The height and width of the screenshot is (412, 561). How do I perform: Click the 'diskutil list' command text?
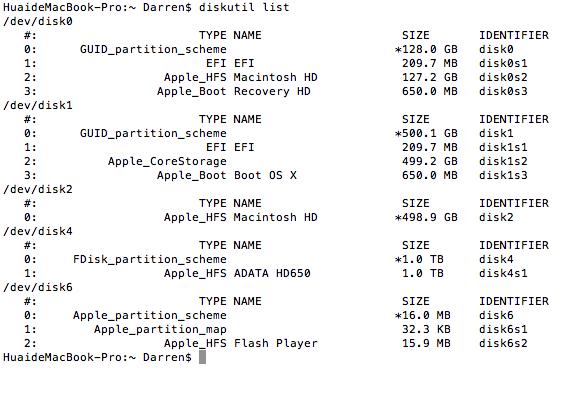[244, 7]
